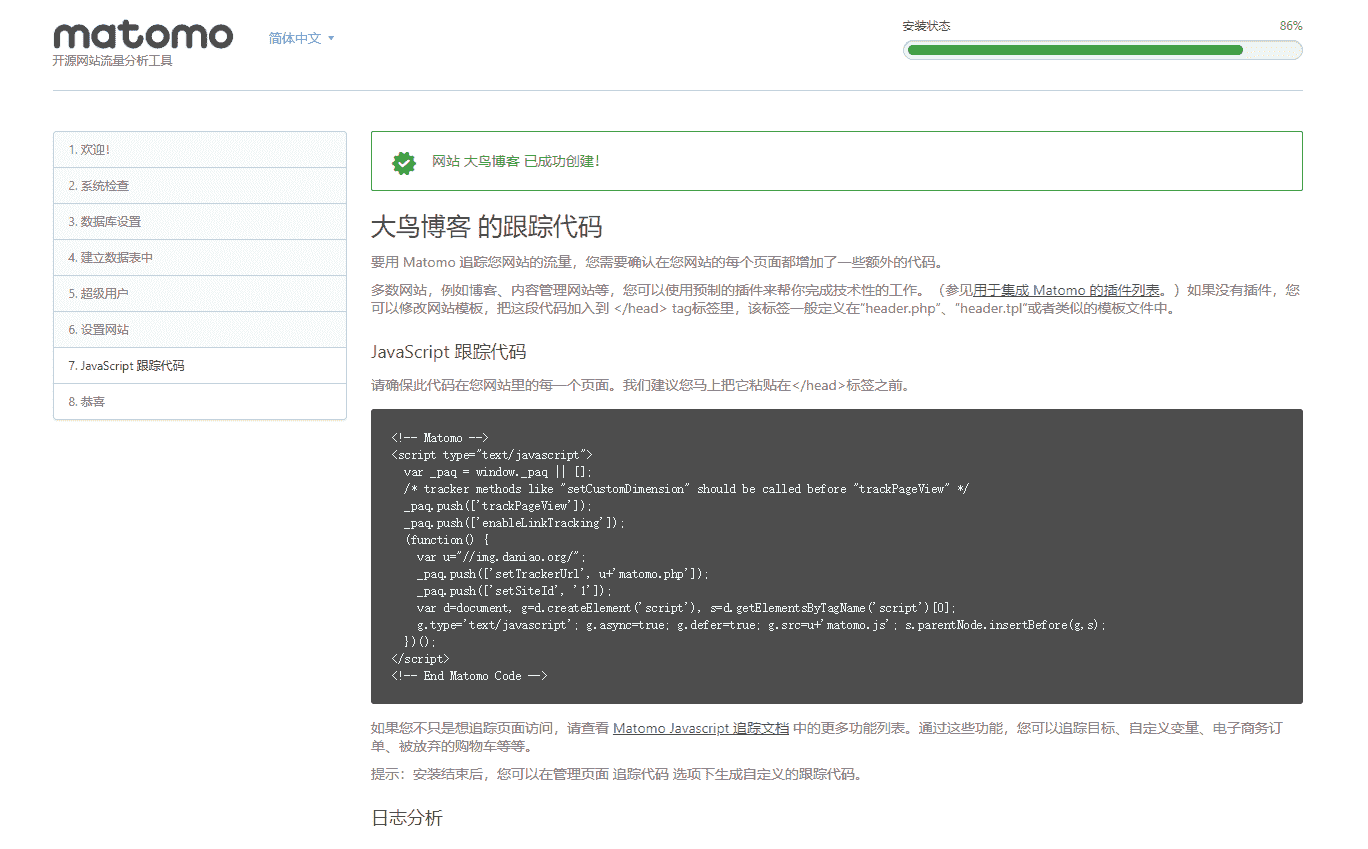
Task: Open the Matomo Javascript 追踪文档 link
Action: (701, 728)
